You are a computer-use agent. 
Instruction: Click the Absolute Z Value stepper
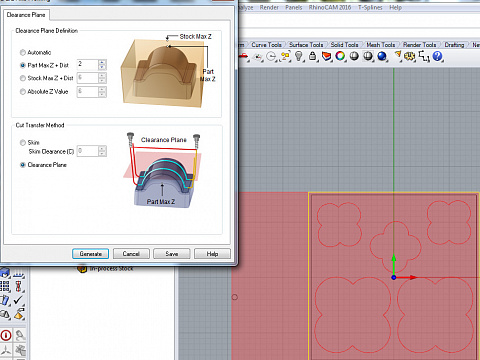(x=102, y=92)
